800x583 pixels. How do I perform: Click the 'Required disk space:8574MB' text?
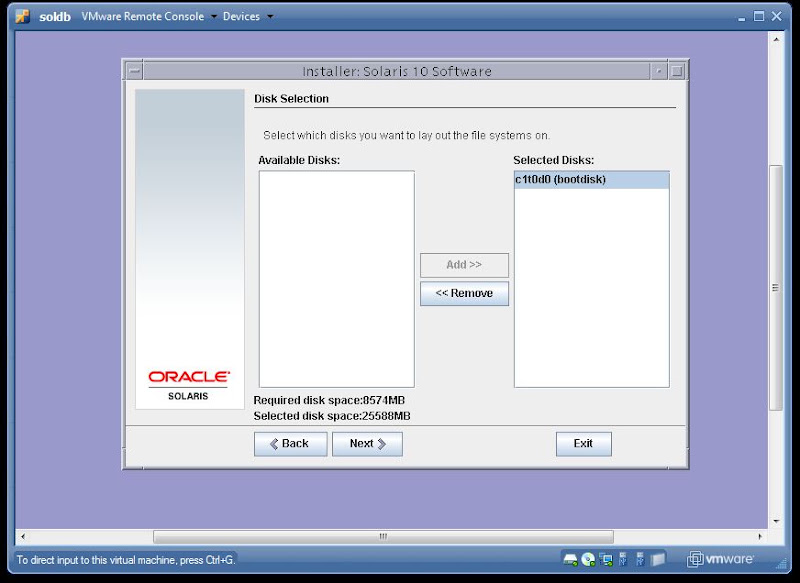[329, 400]
